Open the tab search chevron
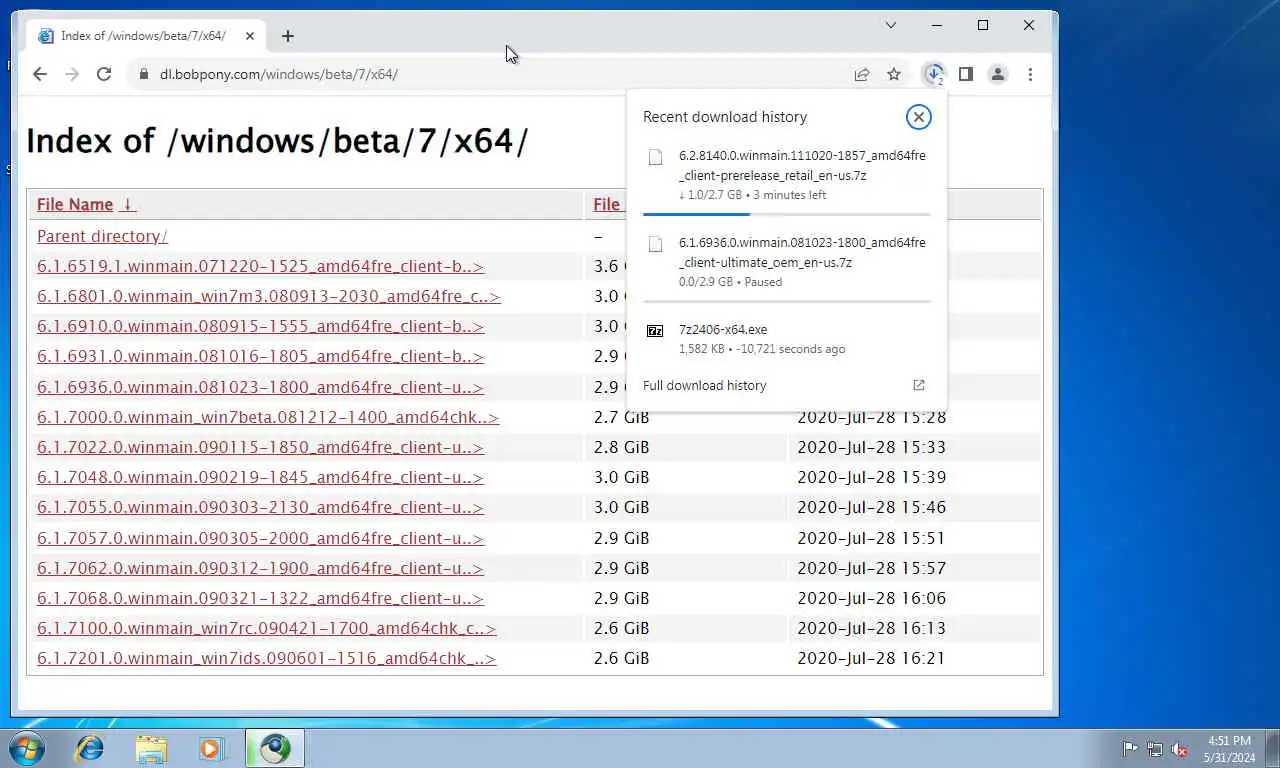The width and height of the screenshot is (1280, 768). click(x=891, y=25)
